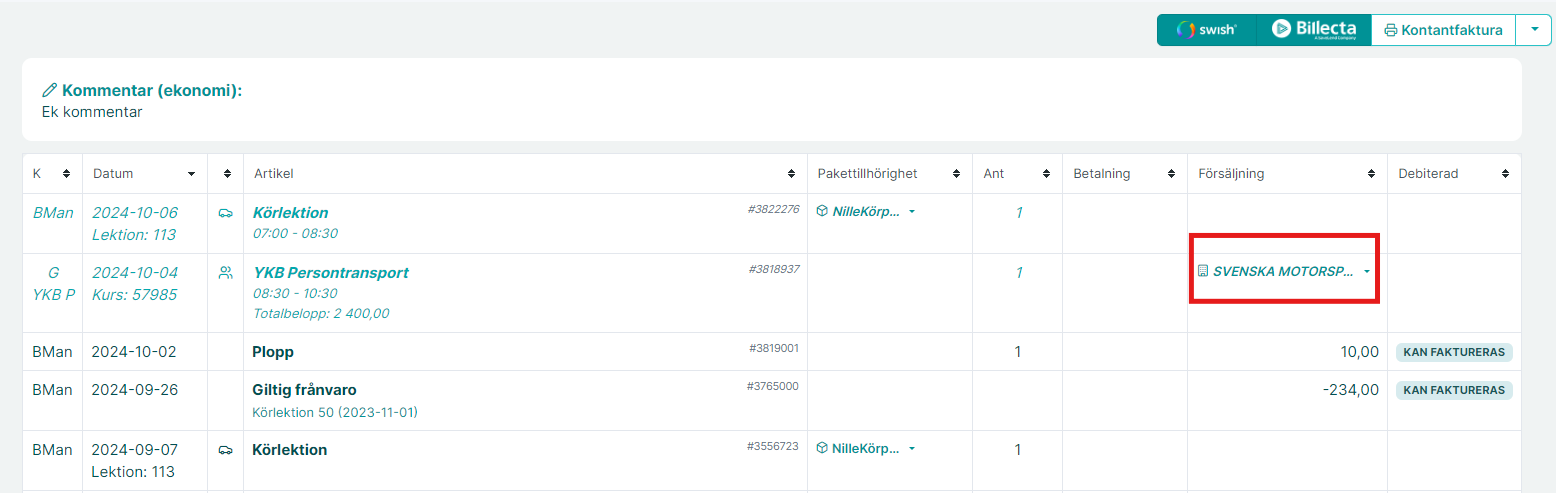Expand the dropdown arrow beside Kontantfaktura
Viewport: 1556px width, 493px height.
(1534, 30)
